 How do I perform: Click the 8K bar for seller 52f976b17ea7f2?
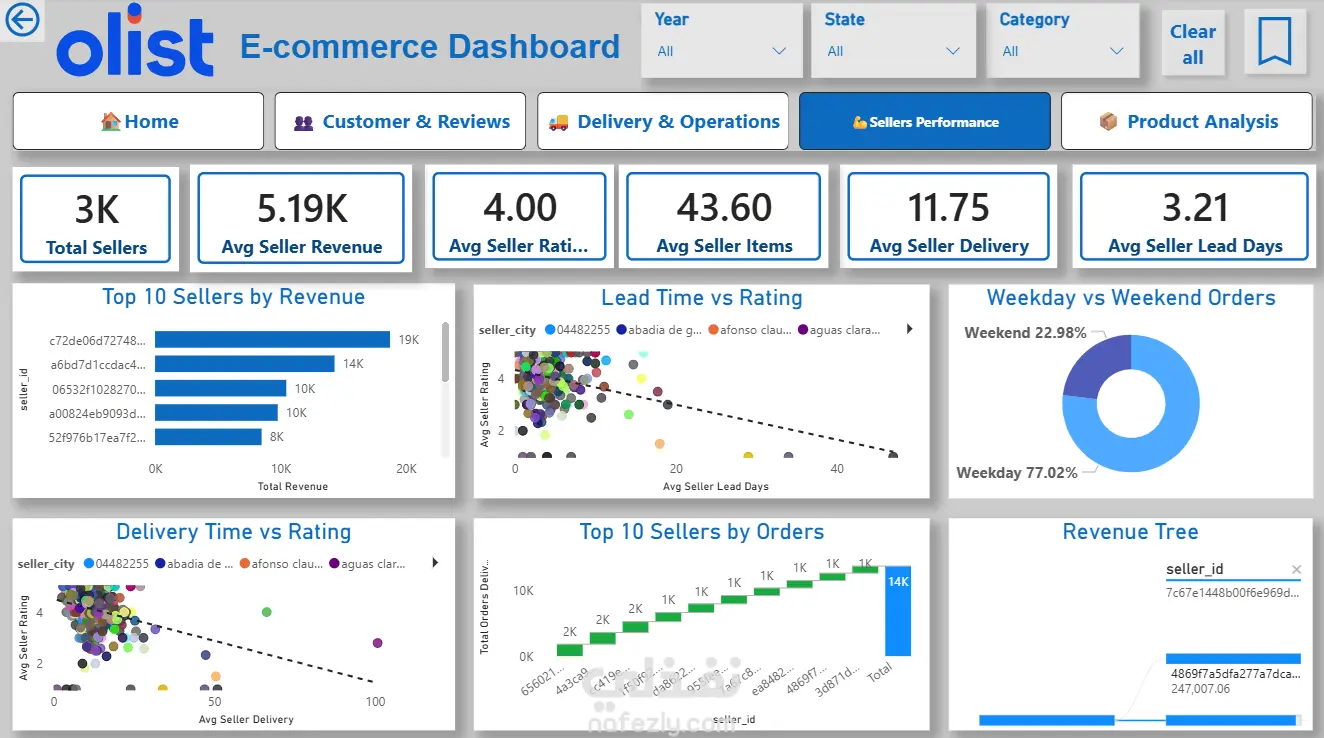pos(208,437)
